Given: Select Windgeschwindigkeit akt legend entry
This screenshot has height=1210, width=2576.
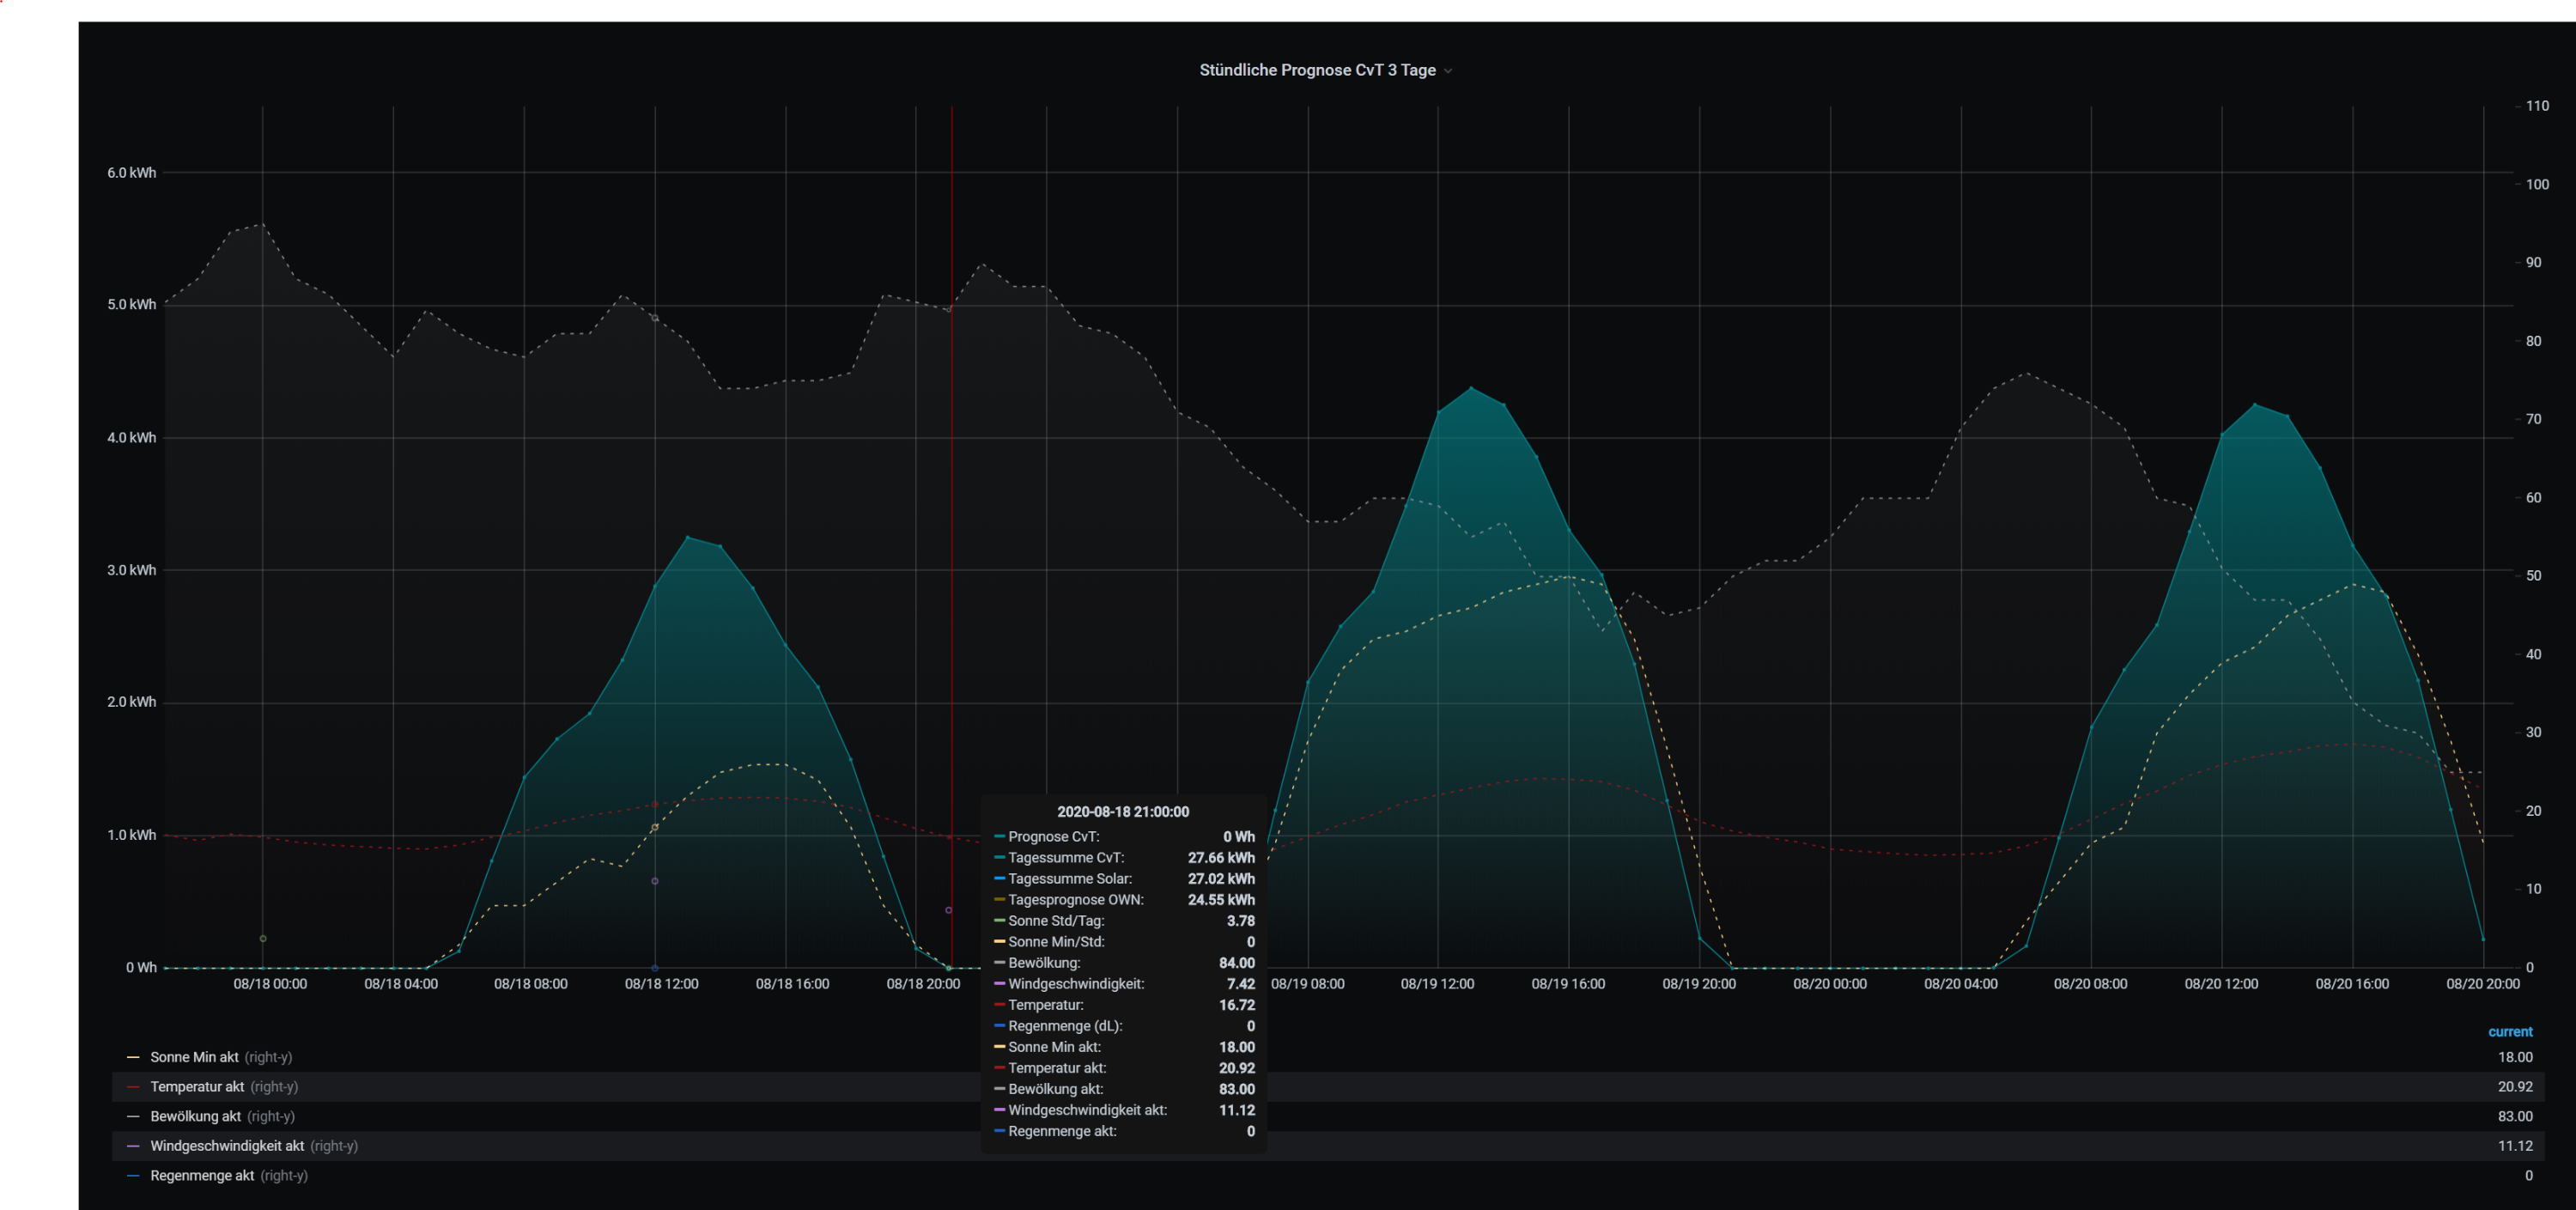Looking at the screenshot, I should pyautogui.click(x=227, y=1146).
